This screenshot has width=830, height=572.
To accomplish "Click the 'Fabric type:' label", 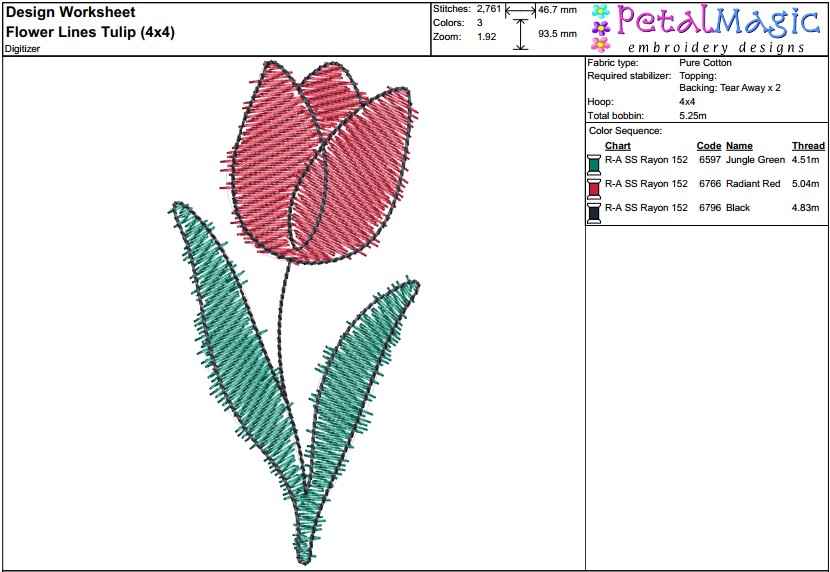I will (x=613, y=63).
